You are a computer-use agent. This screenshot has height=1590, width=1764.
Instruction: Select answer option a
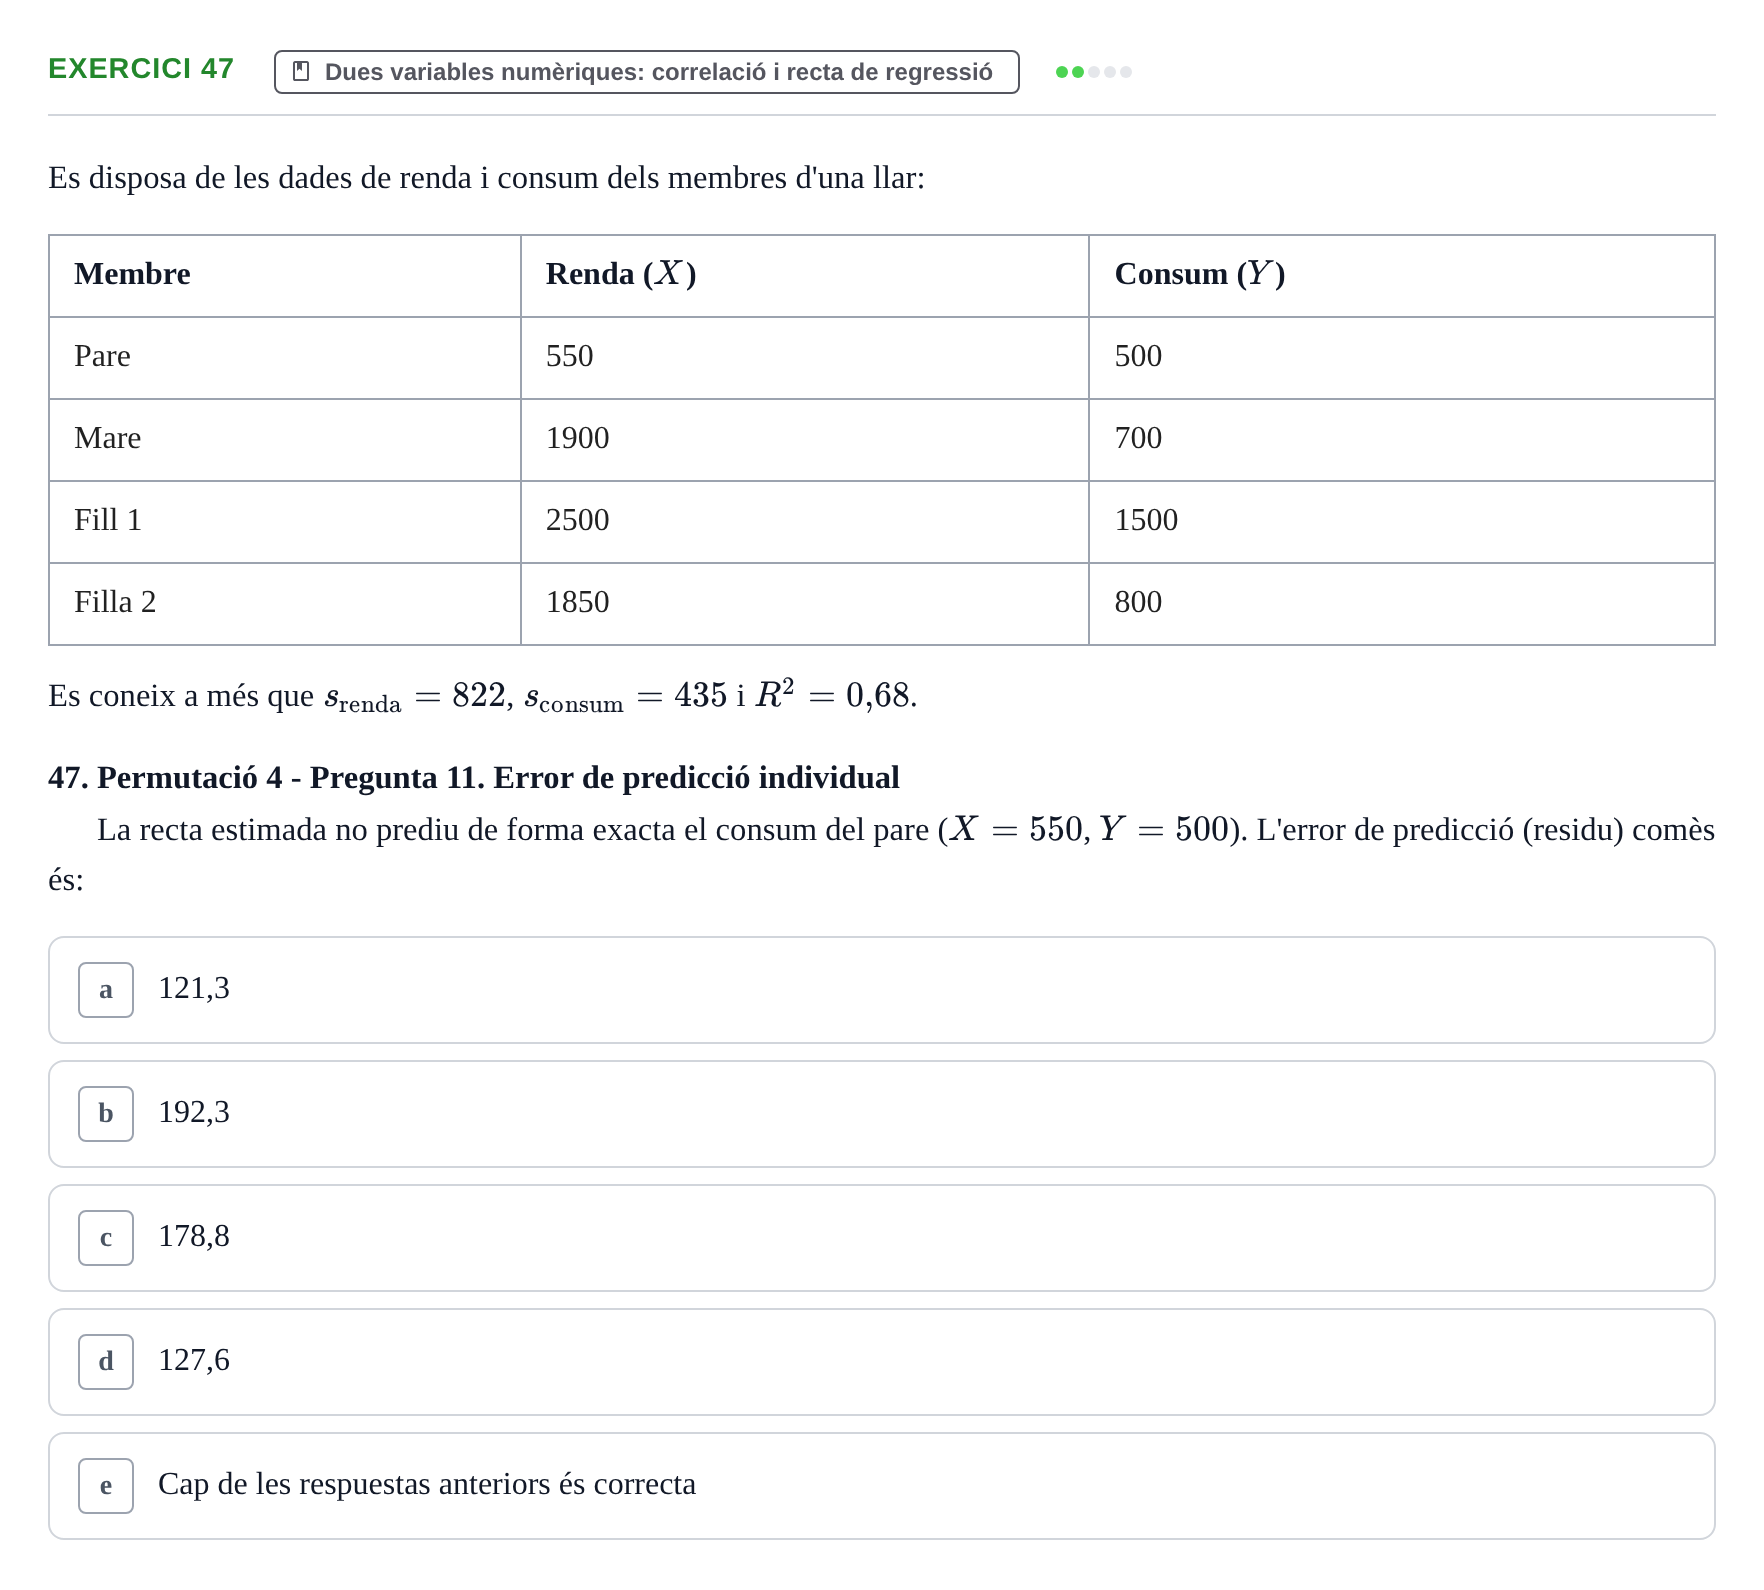tap(881, 990)
